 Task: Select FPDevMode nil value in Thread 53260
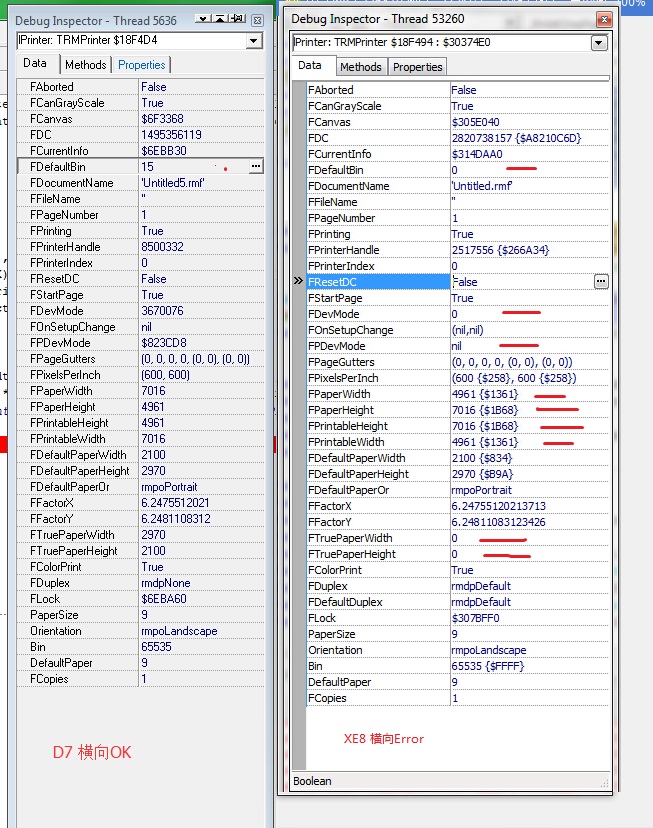(457, 346)
